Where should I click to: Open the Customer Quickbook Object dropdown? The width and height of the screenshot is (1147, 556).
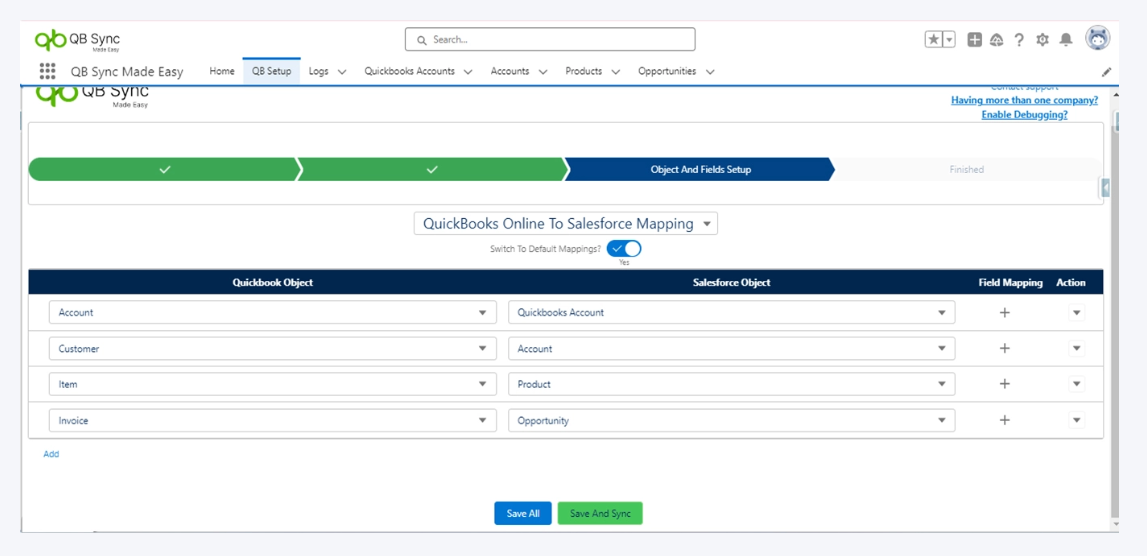point(272,349)
